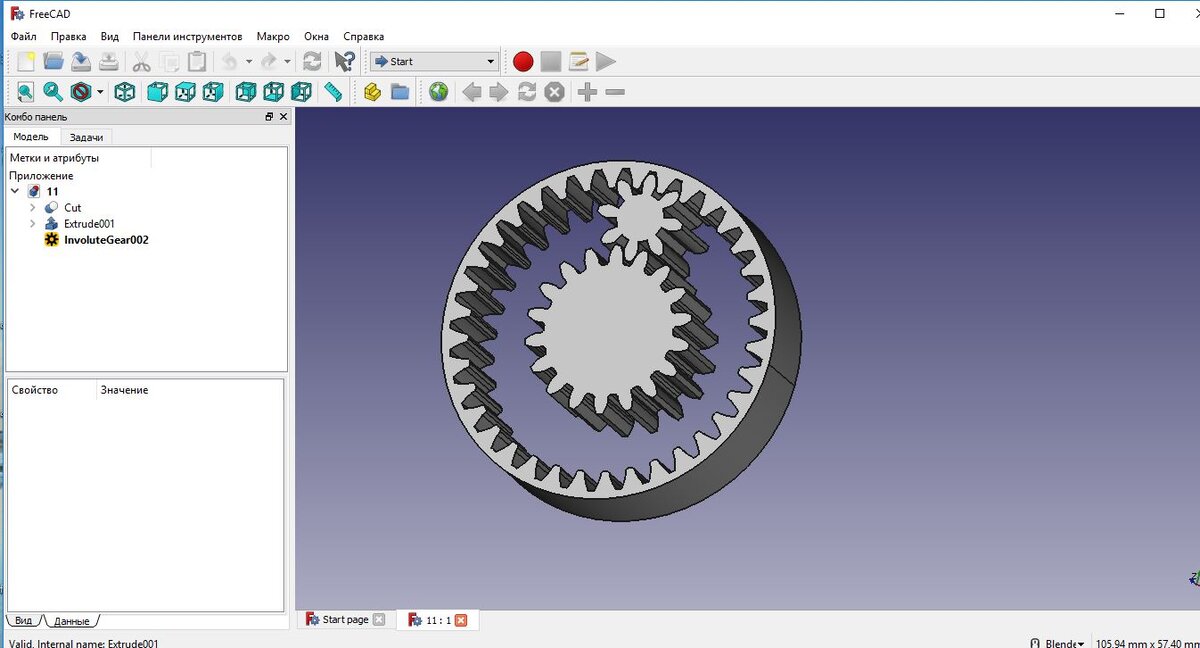Undock the Комбо панель with the float button

pos(269,117)
